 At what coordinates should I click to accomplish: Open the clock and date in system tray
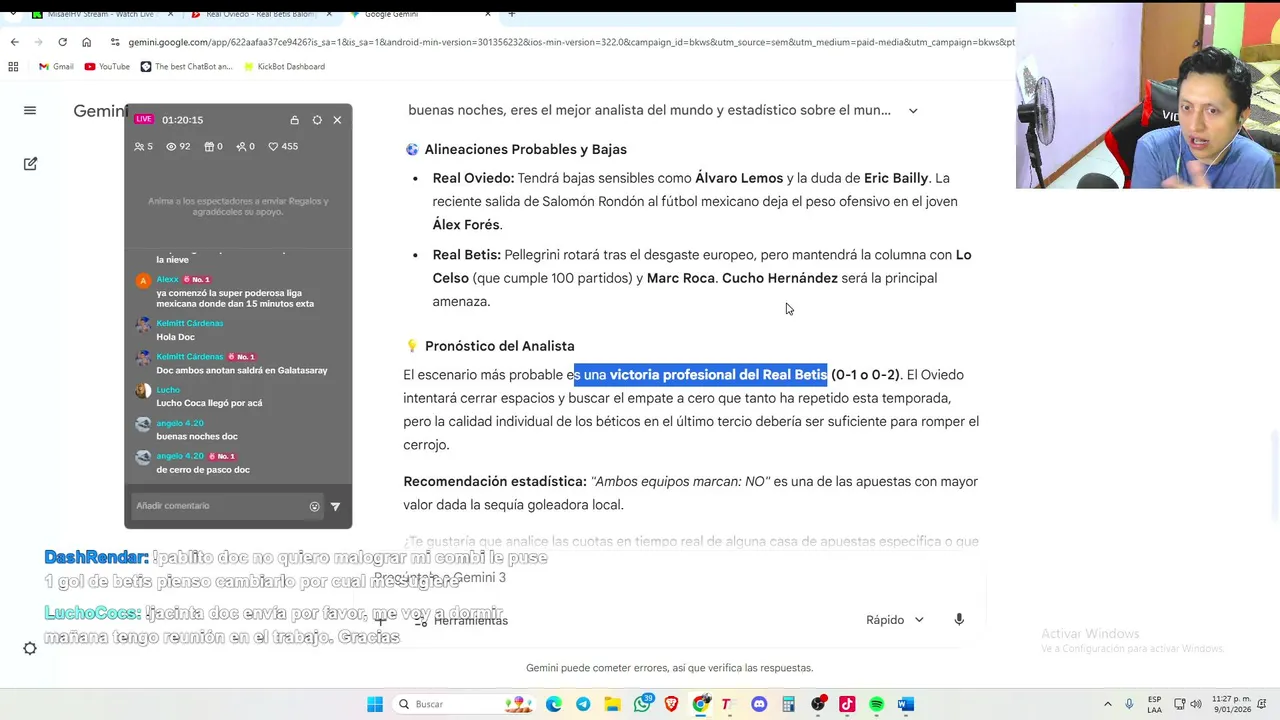pos(1231,704)
